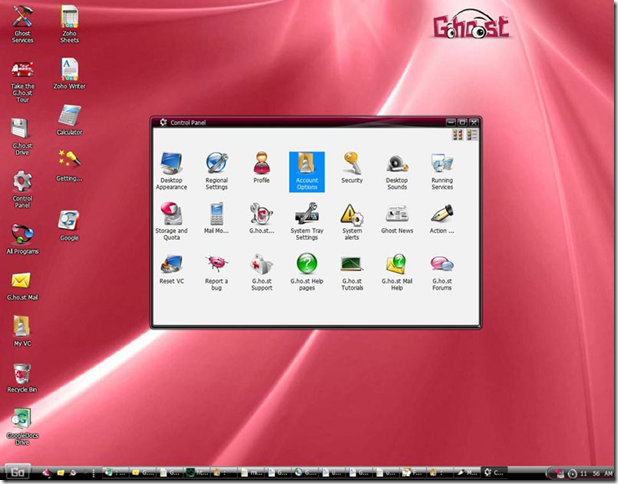Open Ghost Services desktop icon

tap(22, 24)
